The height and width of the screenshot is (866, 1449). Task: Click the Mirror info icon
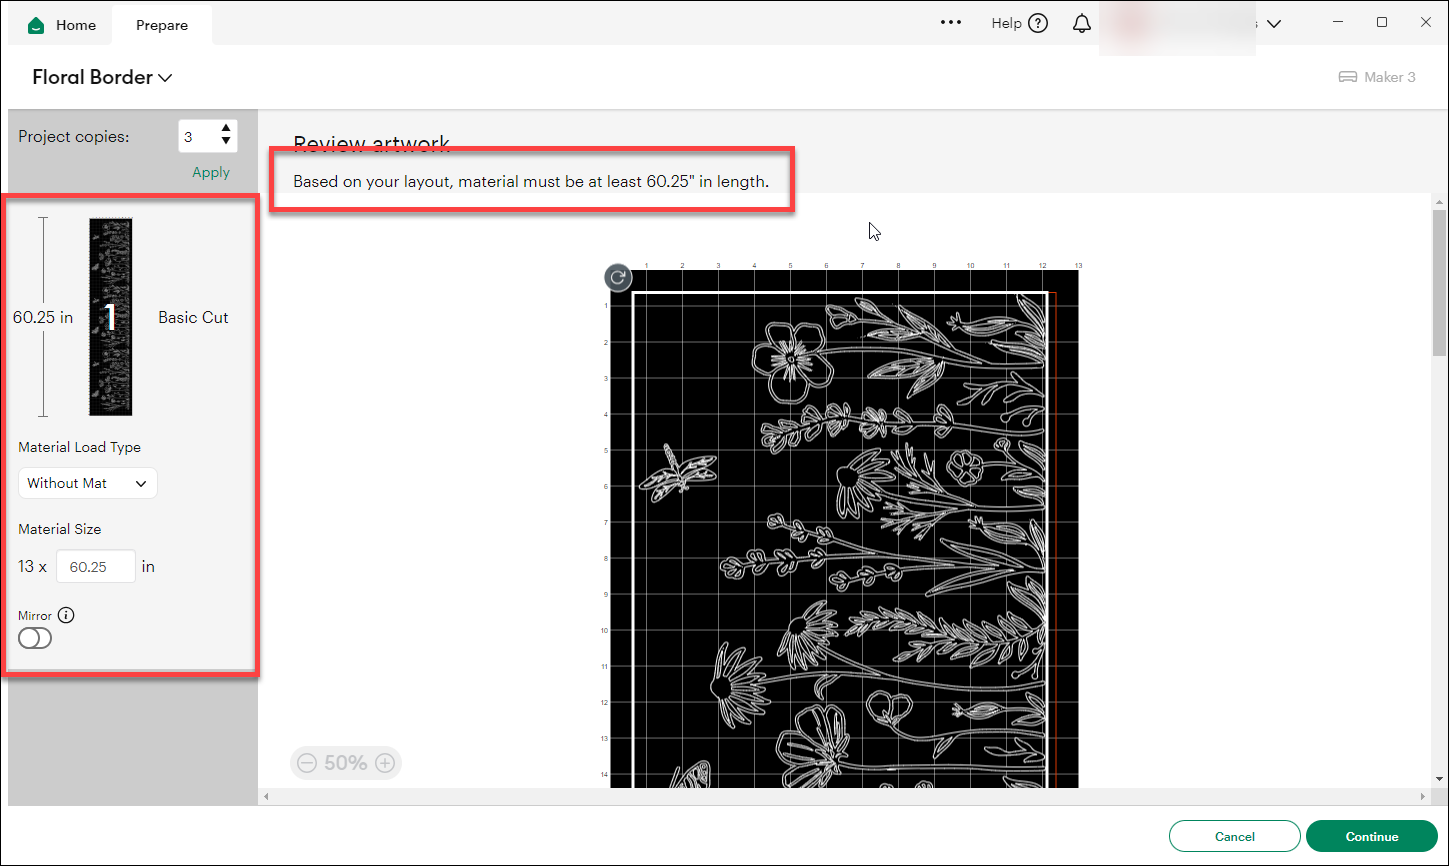[66, 615]
